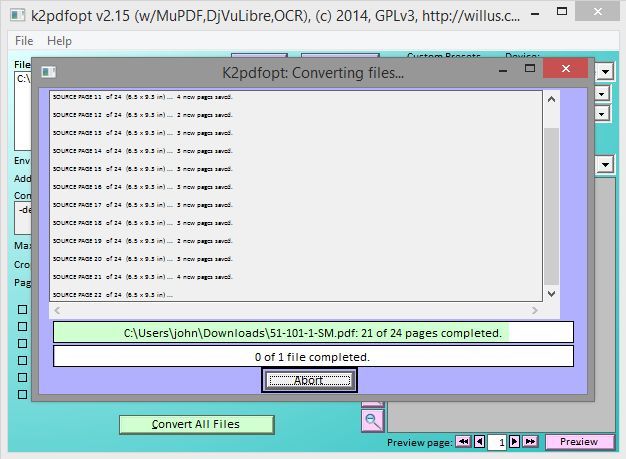
Task: Open the third dropdown arrow in main window
Action: point(602,114)
